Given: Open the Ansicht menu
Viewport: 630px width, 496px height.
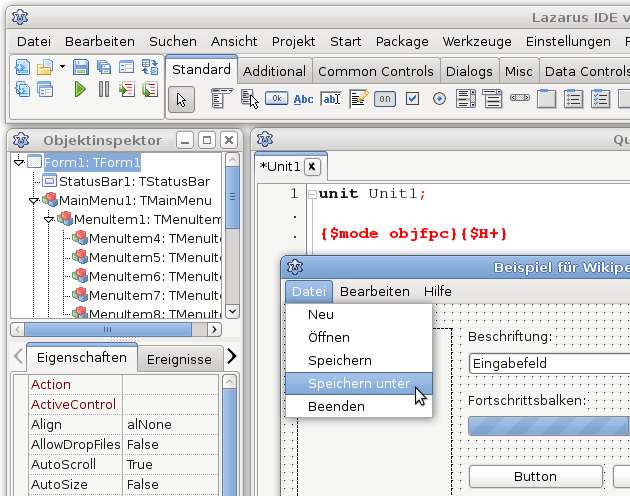Looking at the screenshot, I should tap(234, 41).
